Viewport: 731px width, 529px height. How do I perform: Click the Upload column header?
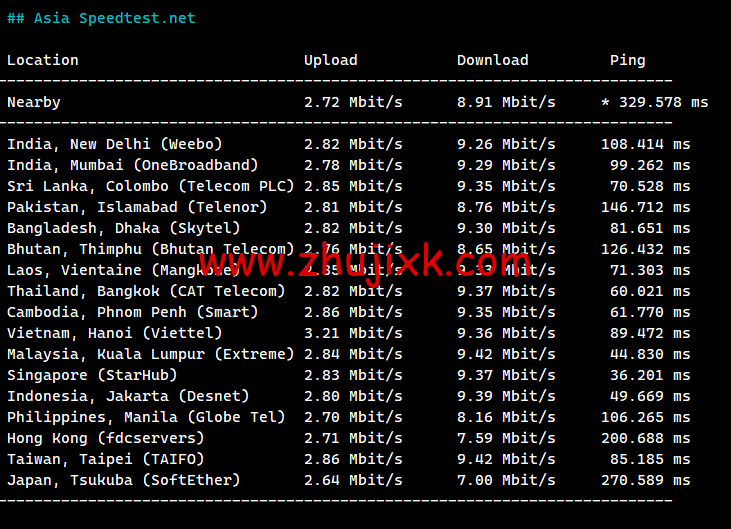click(330, 60)
